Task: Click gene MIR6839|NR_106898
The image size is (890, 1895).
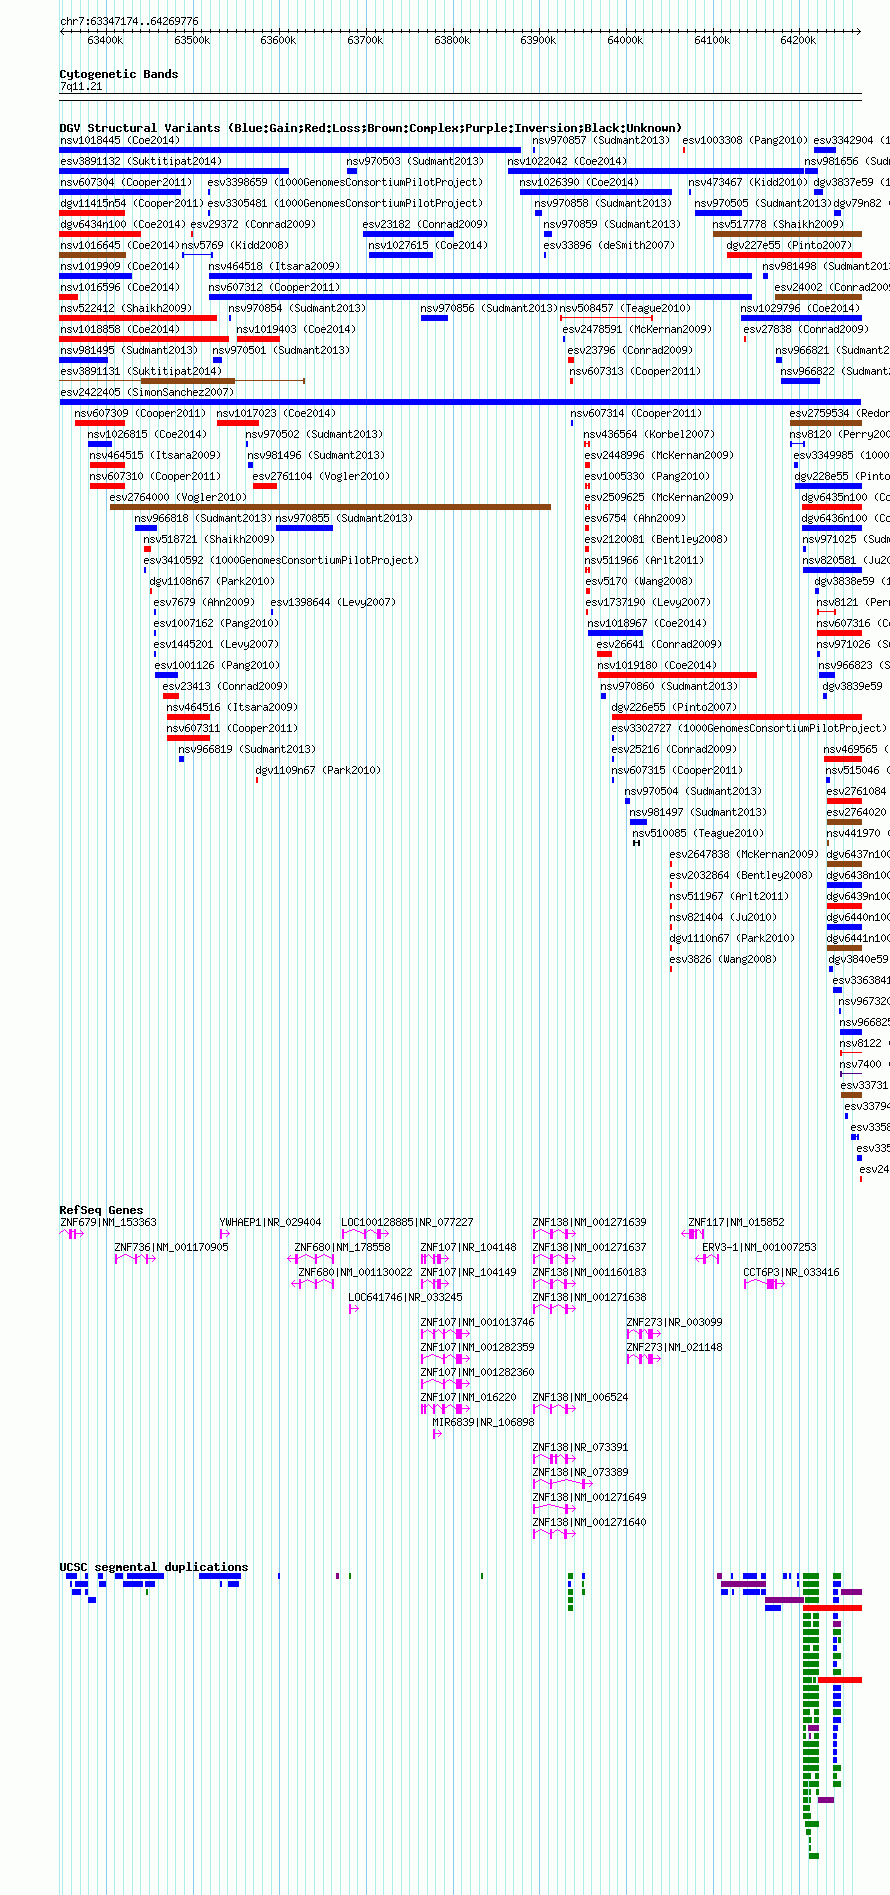Action: (483, 1422)
